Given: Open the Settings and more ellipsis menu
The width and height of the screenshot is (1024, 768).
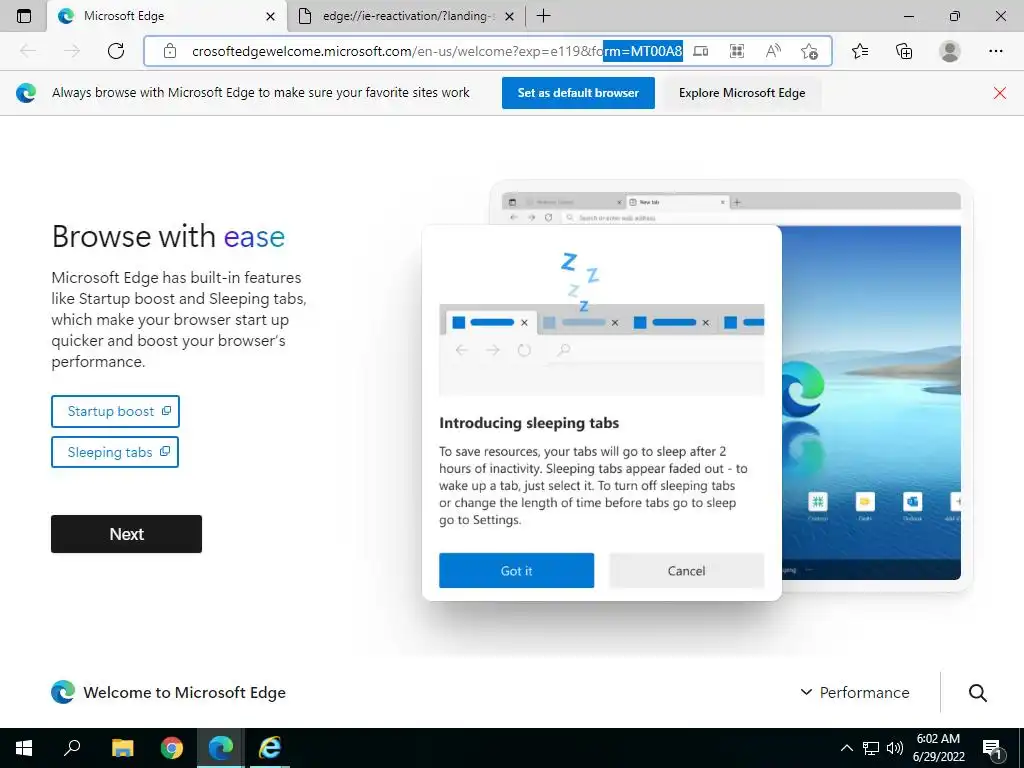Looking at the screenshot, I should (x=995, y=51).
